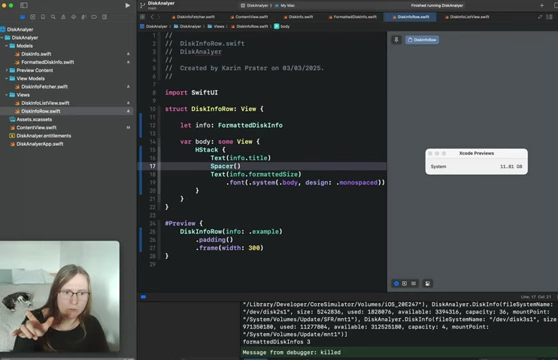This screenshot has width=558, height=360.
Task: Open ContentView.swift in navigator
Action: [x=33, y=127]
